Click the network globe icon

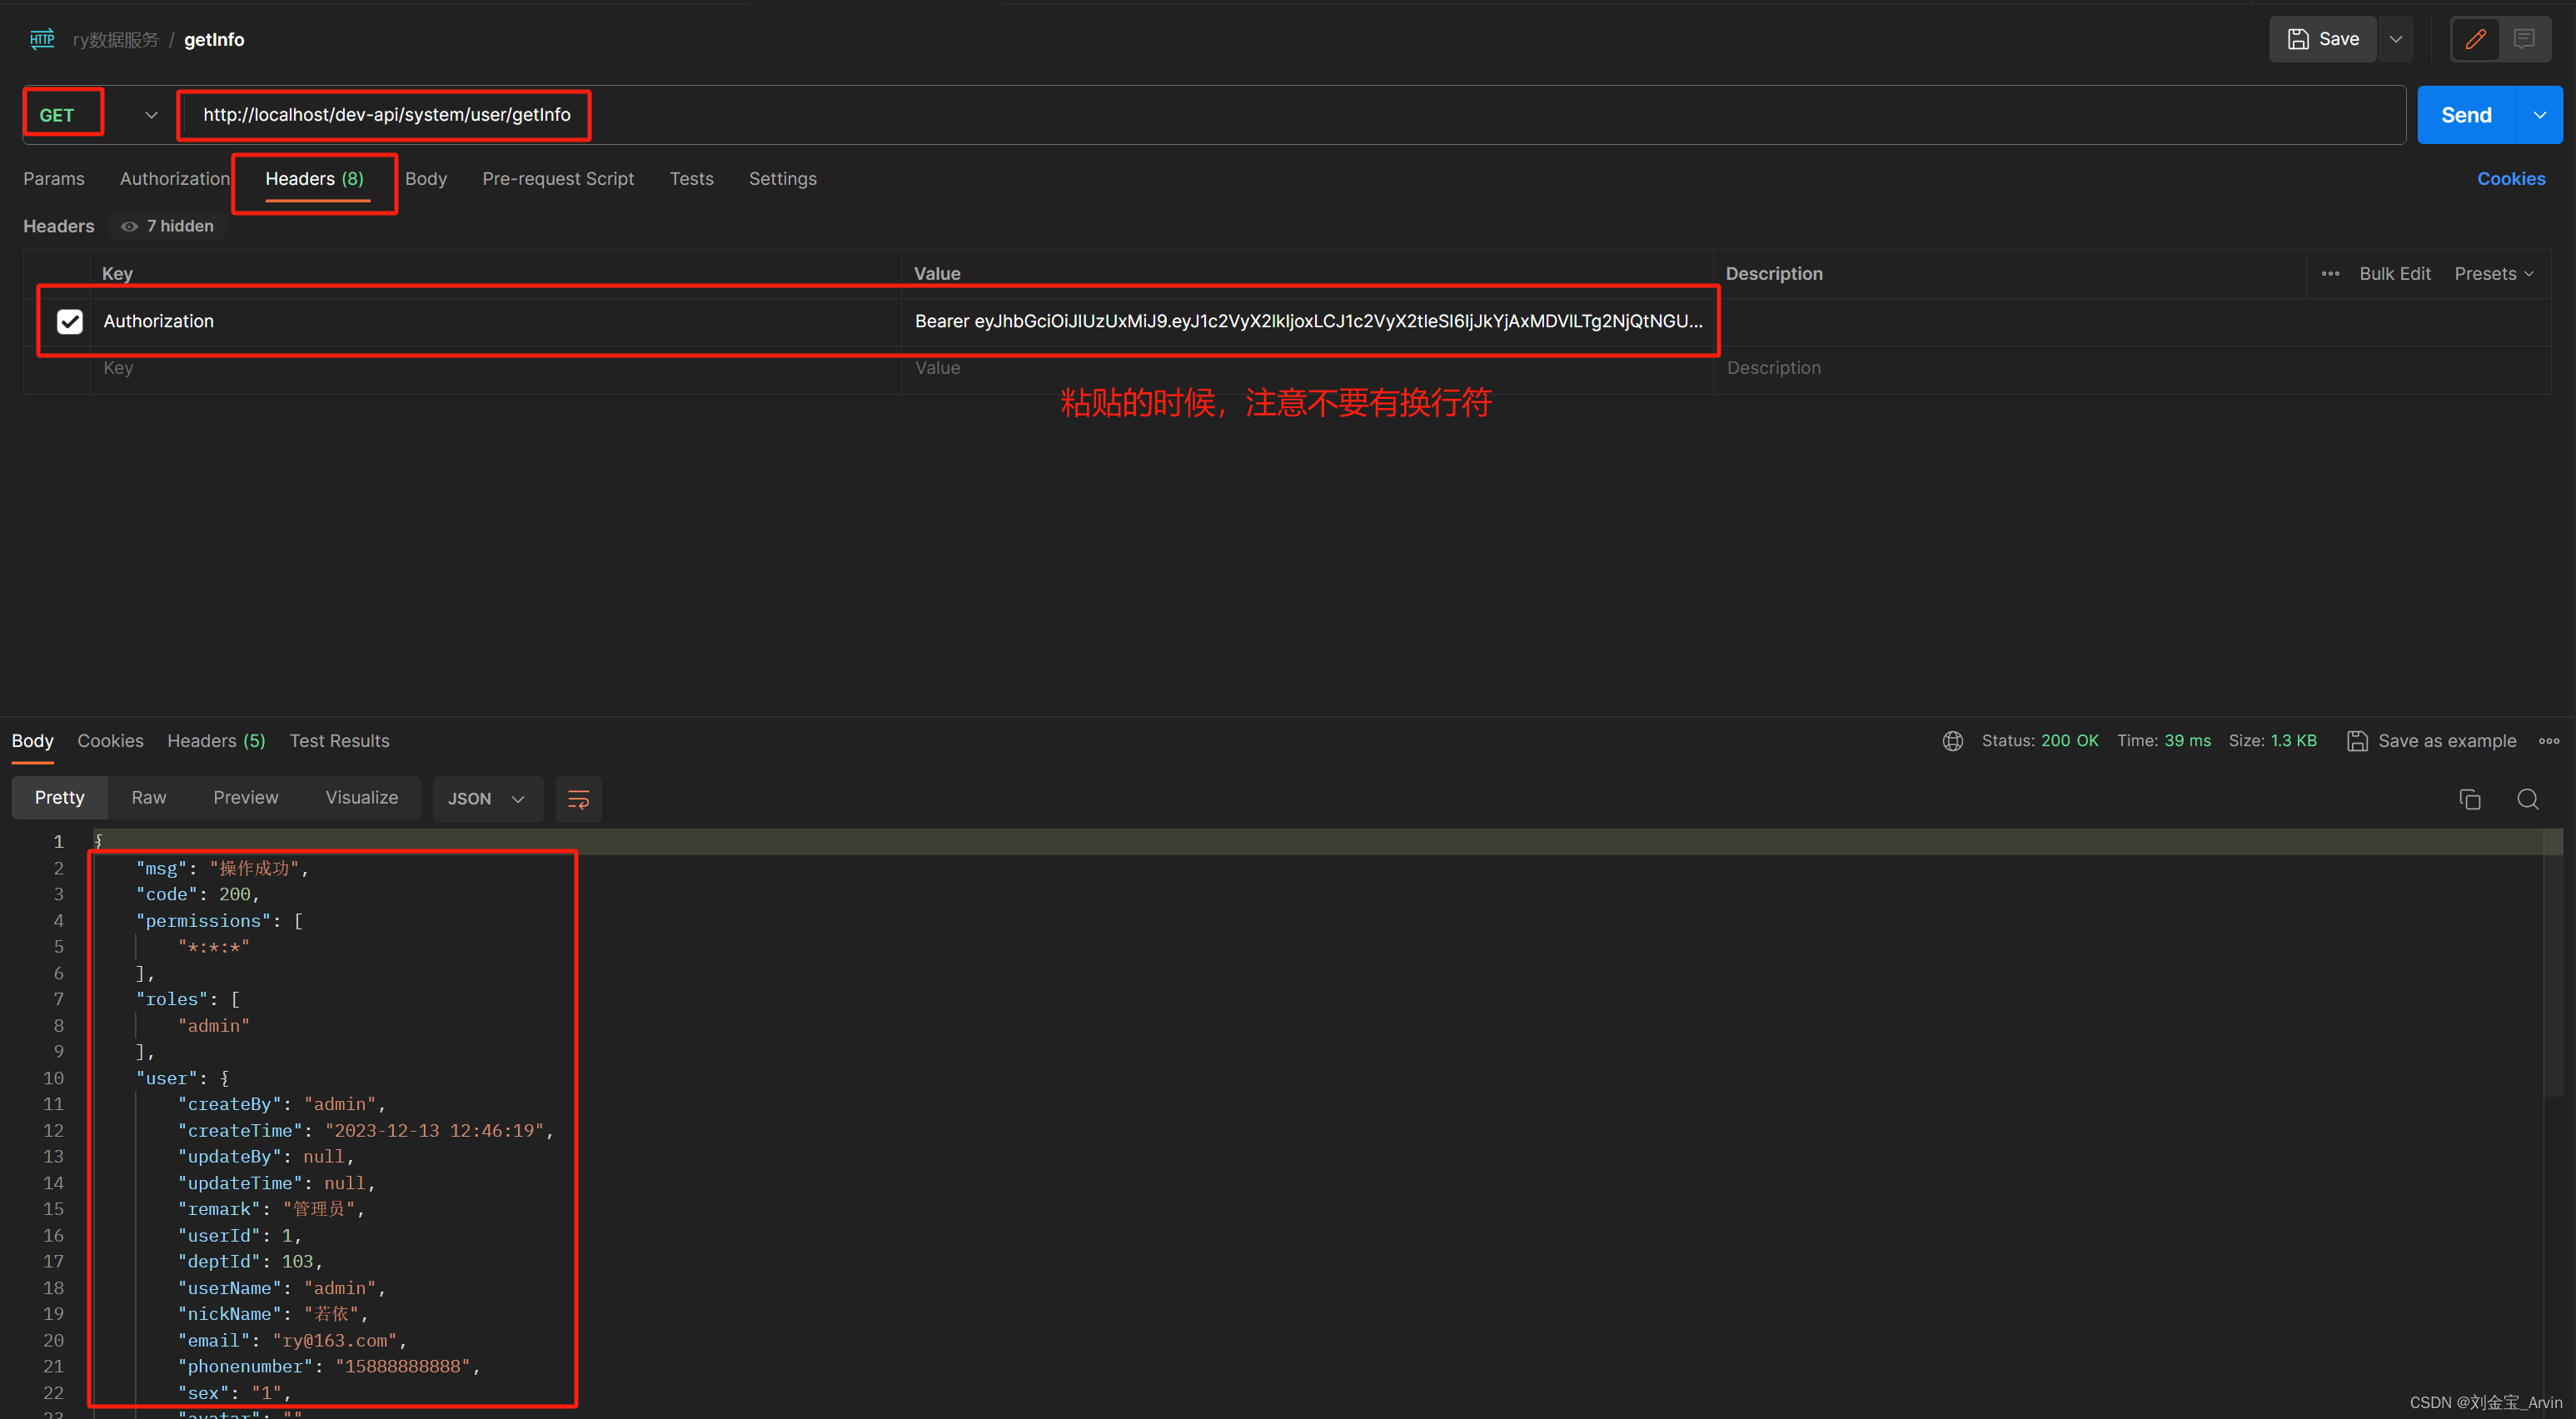(x=1952, y=740)
